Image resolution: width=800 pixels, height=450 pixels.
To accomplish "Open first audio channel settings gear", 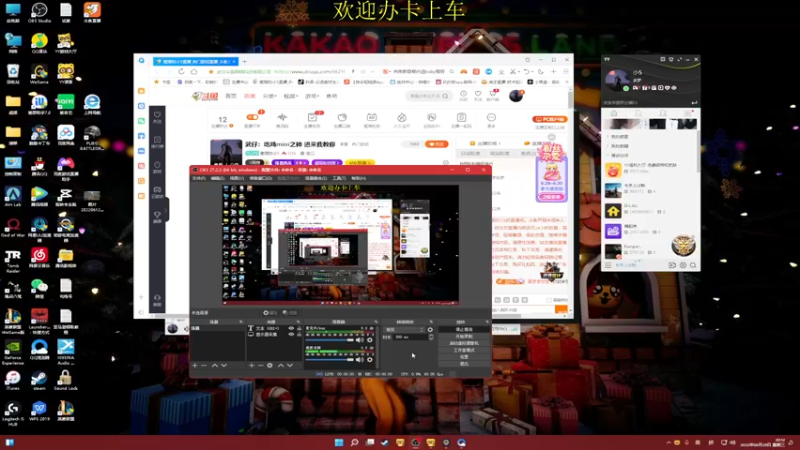I will click(x=370, y=340).
